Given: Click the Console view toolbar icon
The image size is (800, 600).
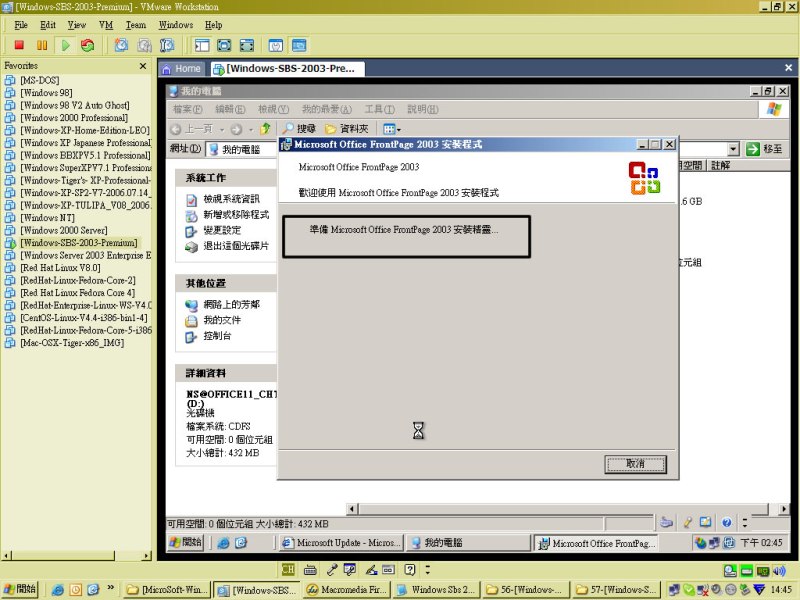Looking at the screenshot, I should click(x=299, y=45).
